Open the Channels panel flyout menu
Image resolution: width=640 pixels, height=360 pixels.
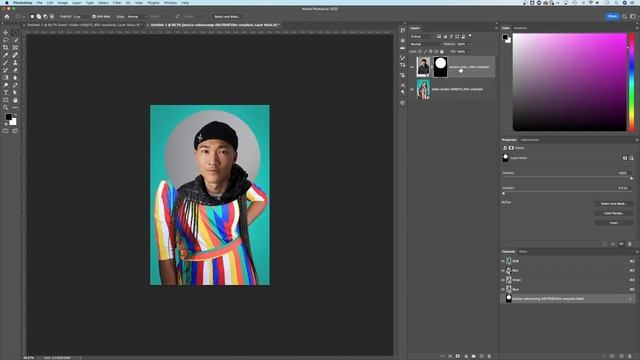click(x=637, y=251)
